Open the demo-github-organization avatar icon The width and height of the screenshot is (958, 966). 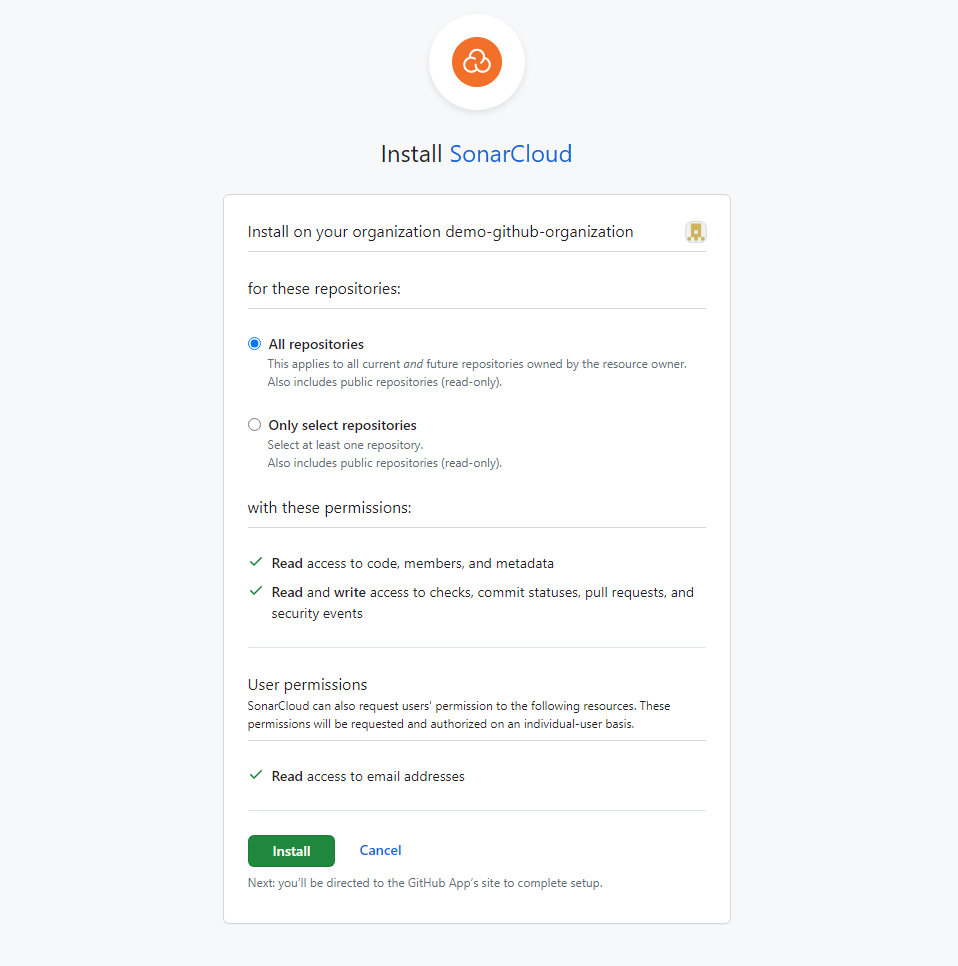(x=695, y=231)
